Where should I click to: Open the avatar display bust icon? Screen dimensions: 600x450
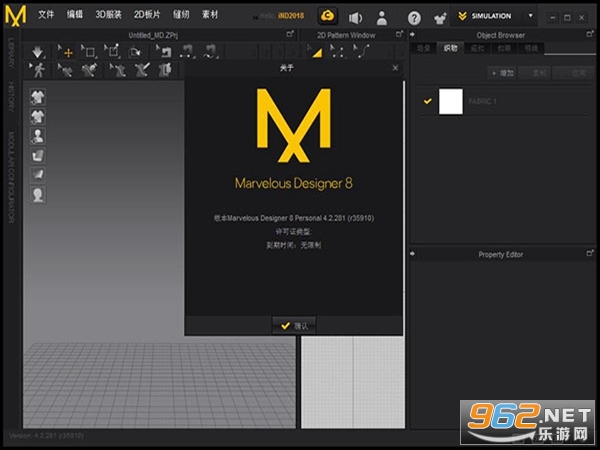coord(38,136)
